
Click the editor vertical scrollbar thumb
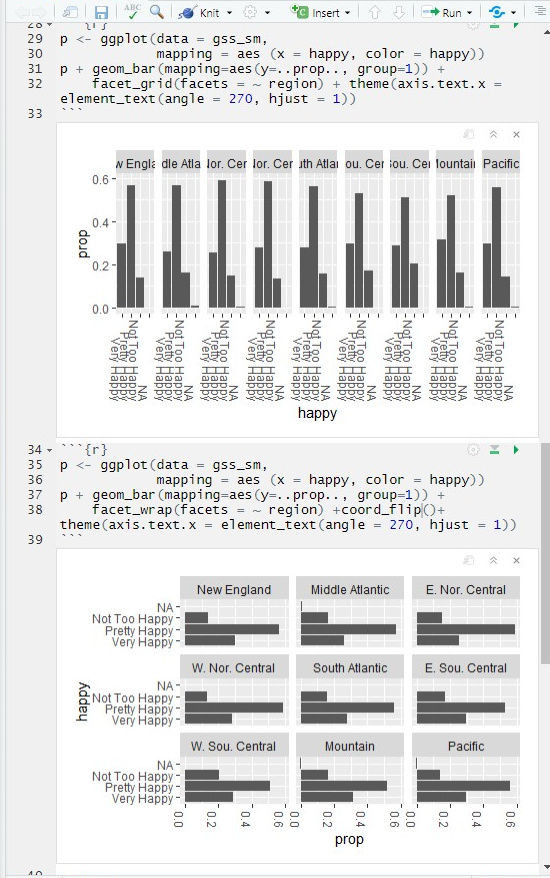pyautogui.click(x=546, y=552)
